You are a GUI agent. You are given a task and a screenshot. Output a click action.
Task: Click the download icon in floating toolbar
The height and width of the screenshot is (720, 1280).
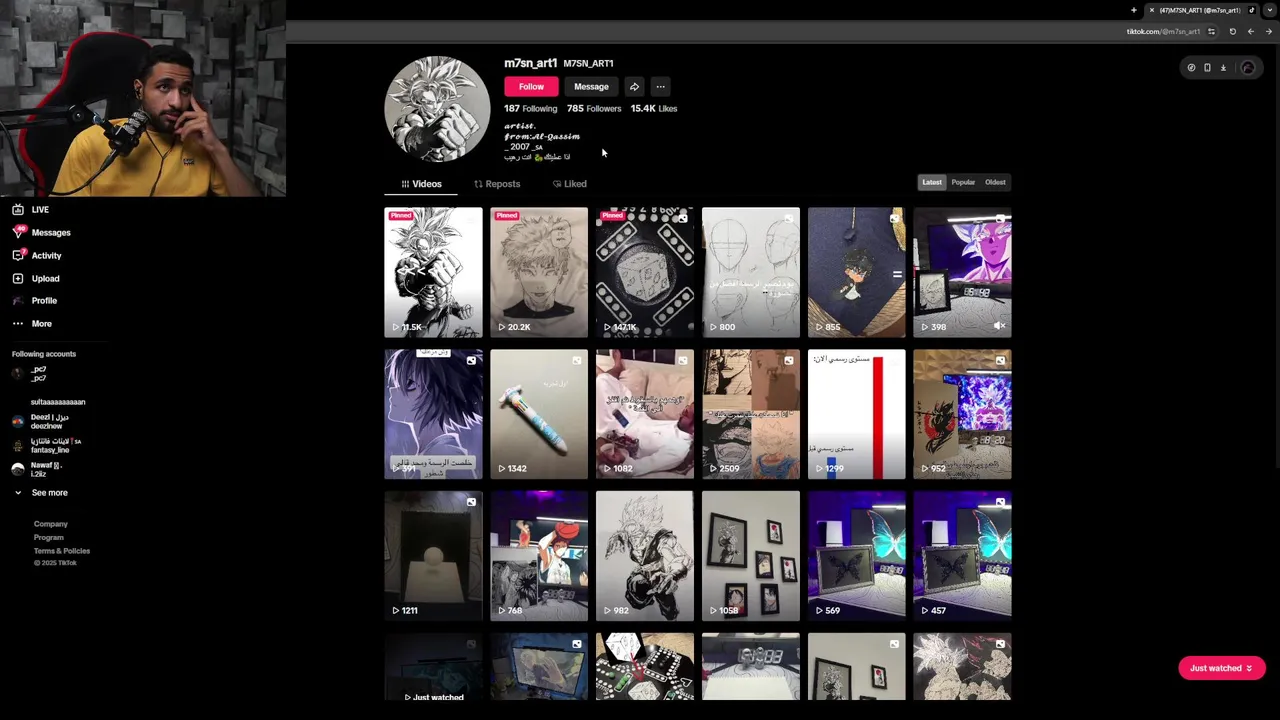click(1223, 68)
